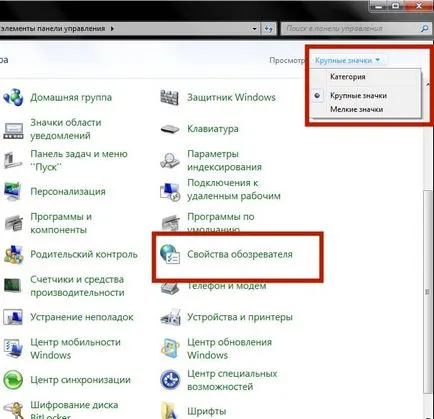The height and width of the screenshot is (419, 434).
Task: Click the элементы панели управления breadcrumb
Action: (x=53, y=29)
